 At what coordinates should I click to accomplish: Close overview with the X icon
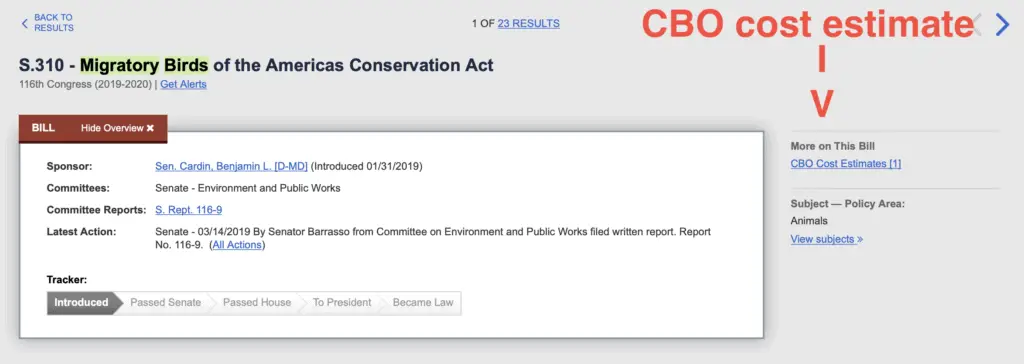click(x=150, y=128)
